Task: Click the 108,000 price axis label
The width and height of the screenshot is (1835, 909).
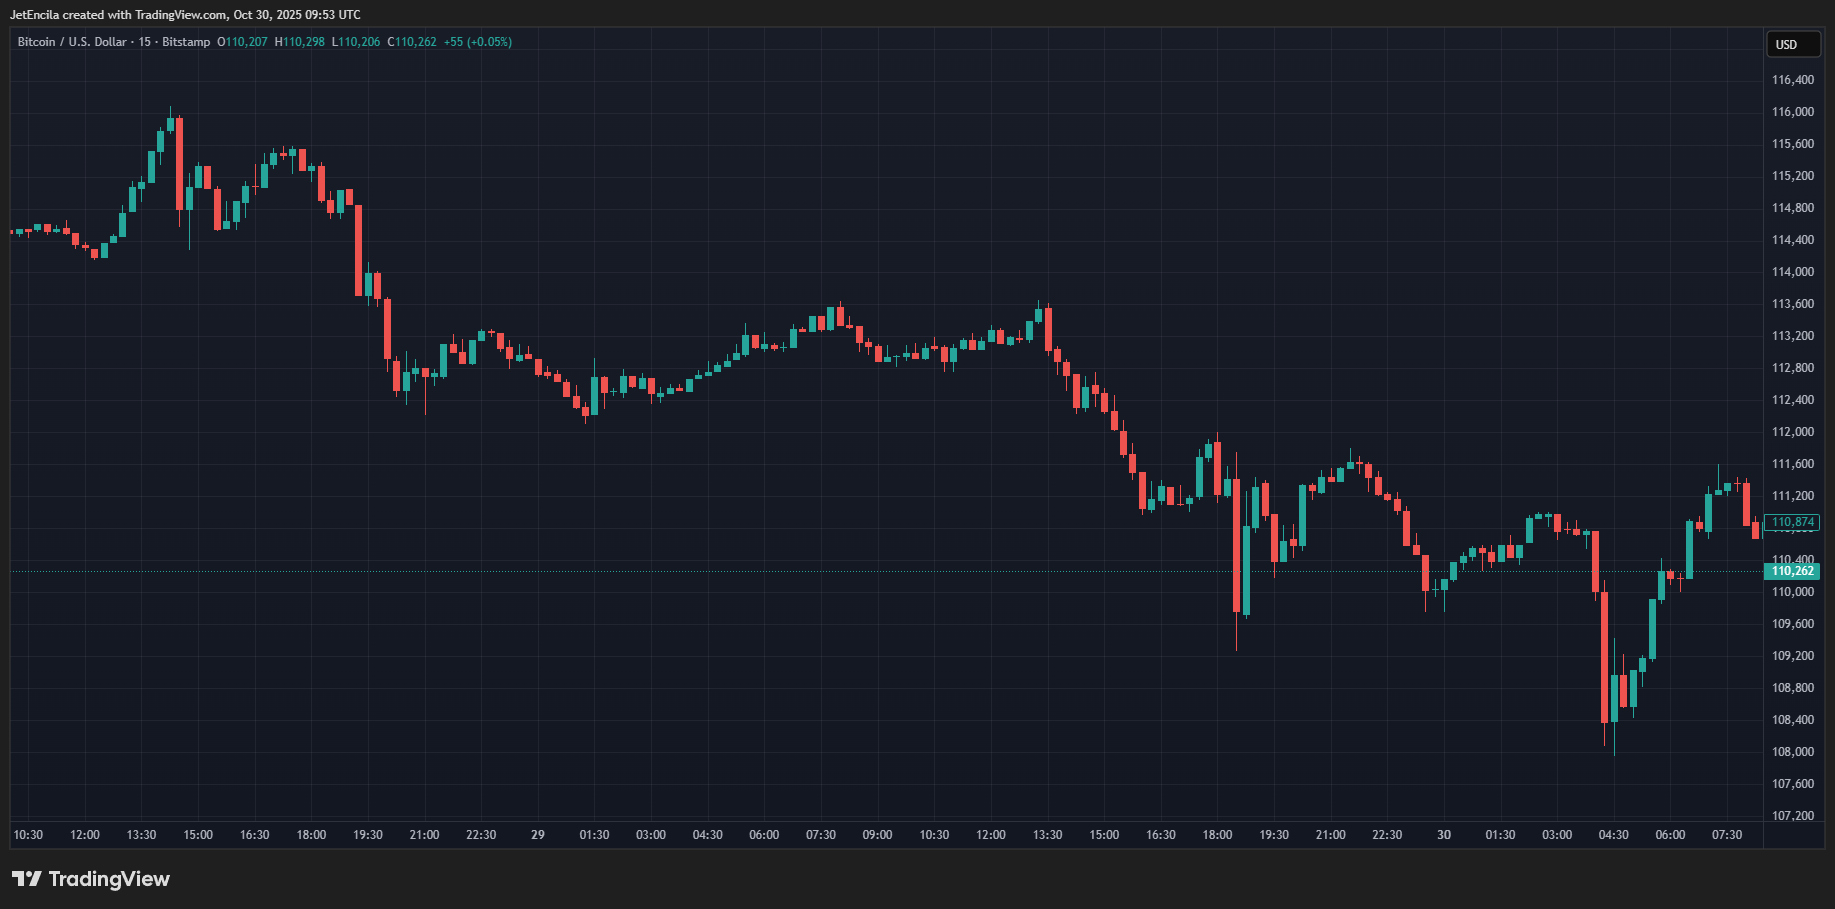Action: pyautogui.click(x=1792, y=752)
